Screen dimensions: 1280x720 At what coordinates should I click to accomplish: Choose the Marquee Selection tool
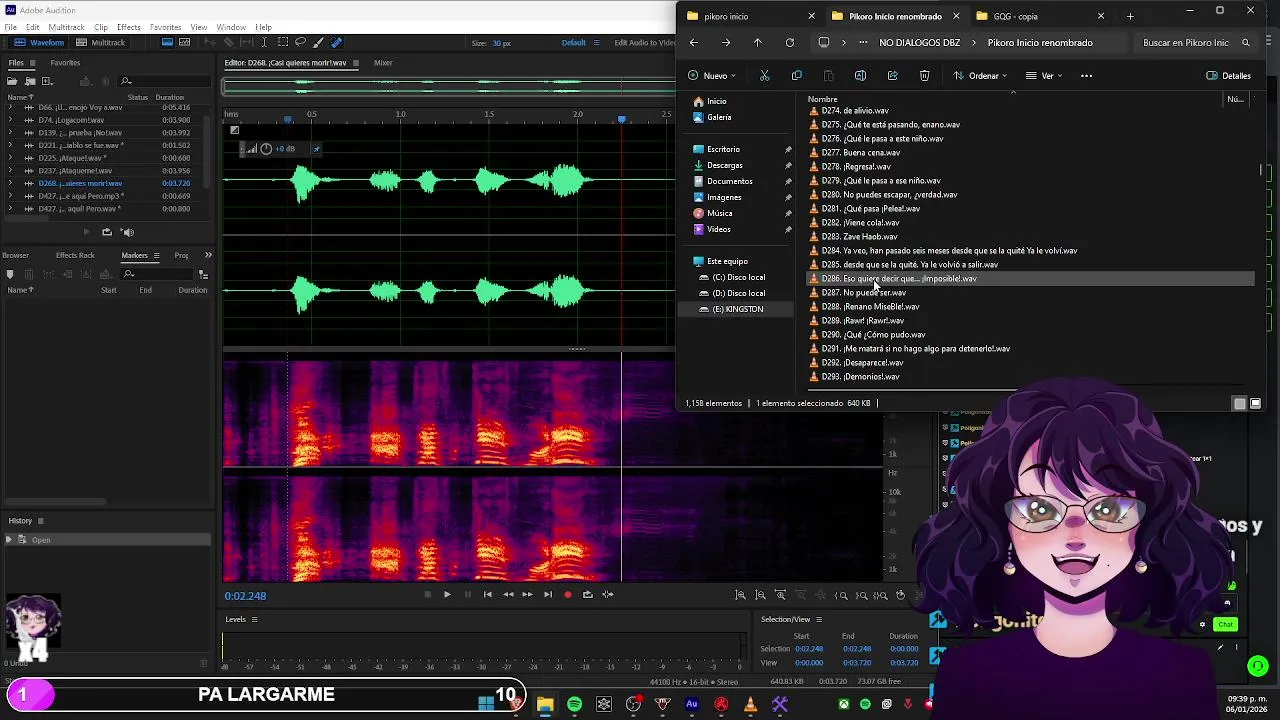coord(284,43)
